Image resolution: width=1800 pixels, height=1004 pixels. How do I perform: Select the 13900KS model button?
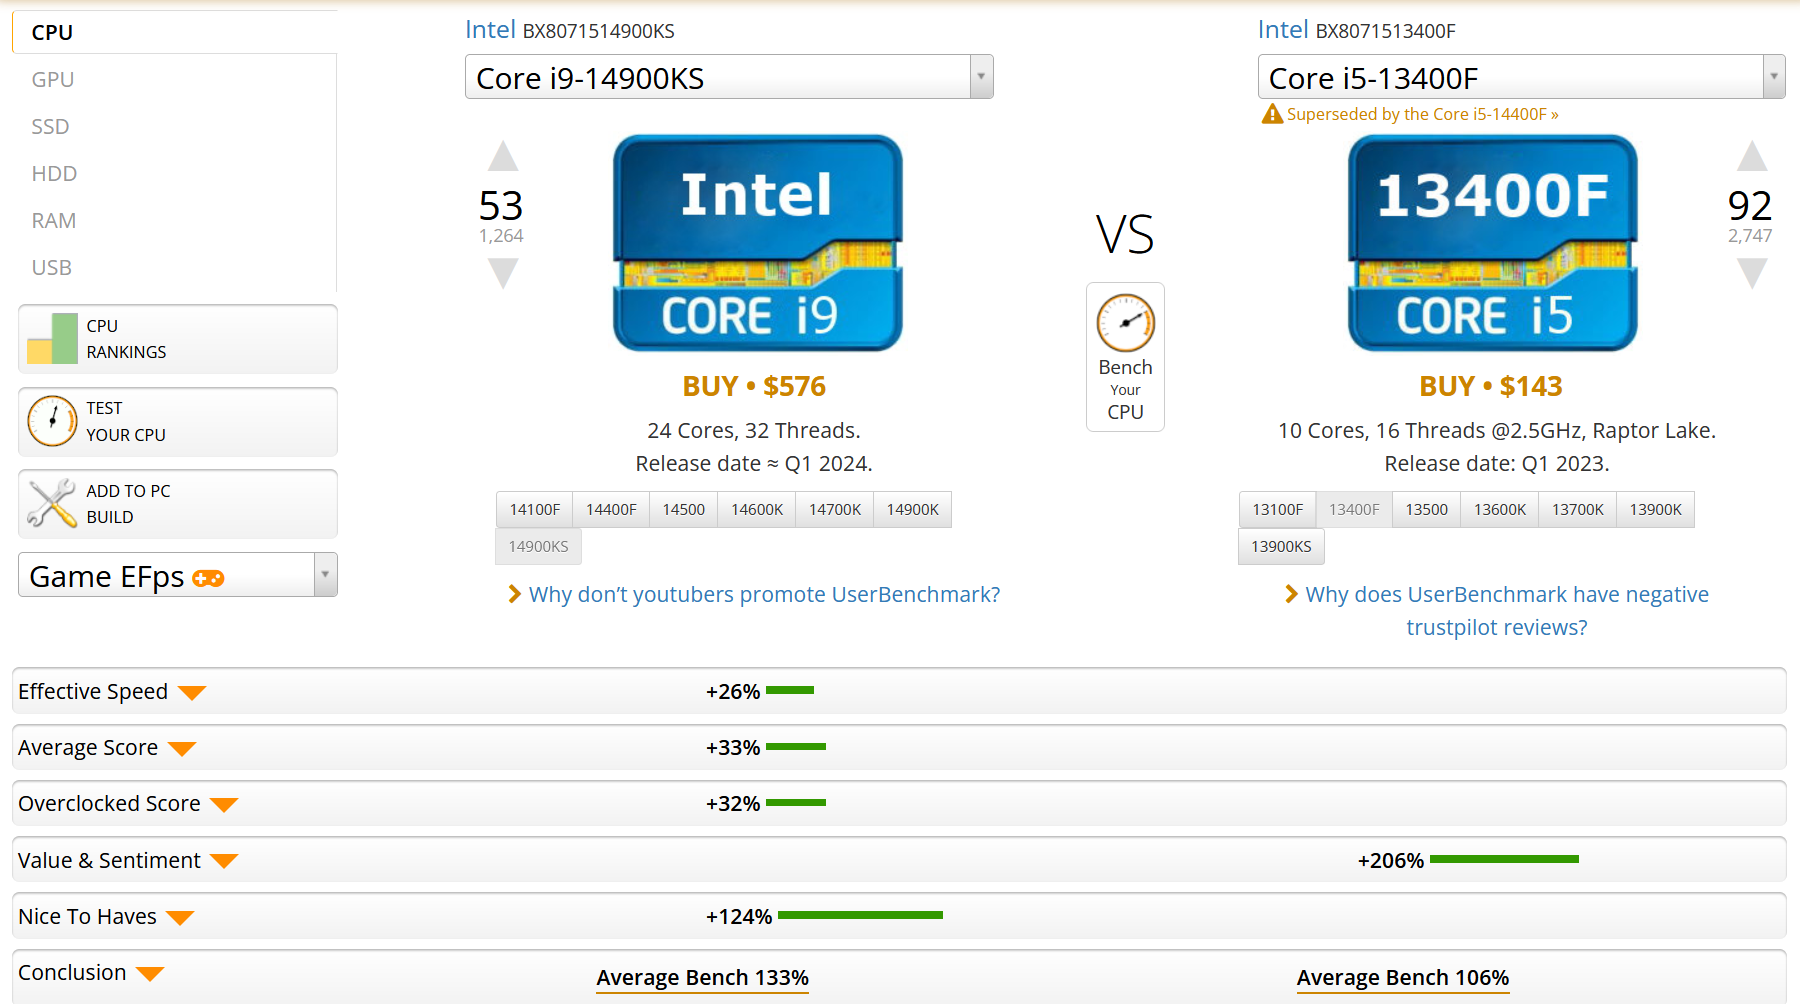click(1281, 546)
